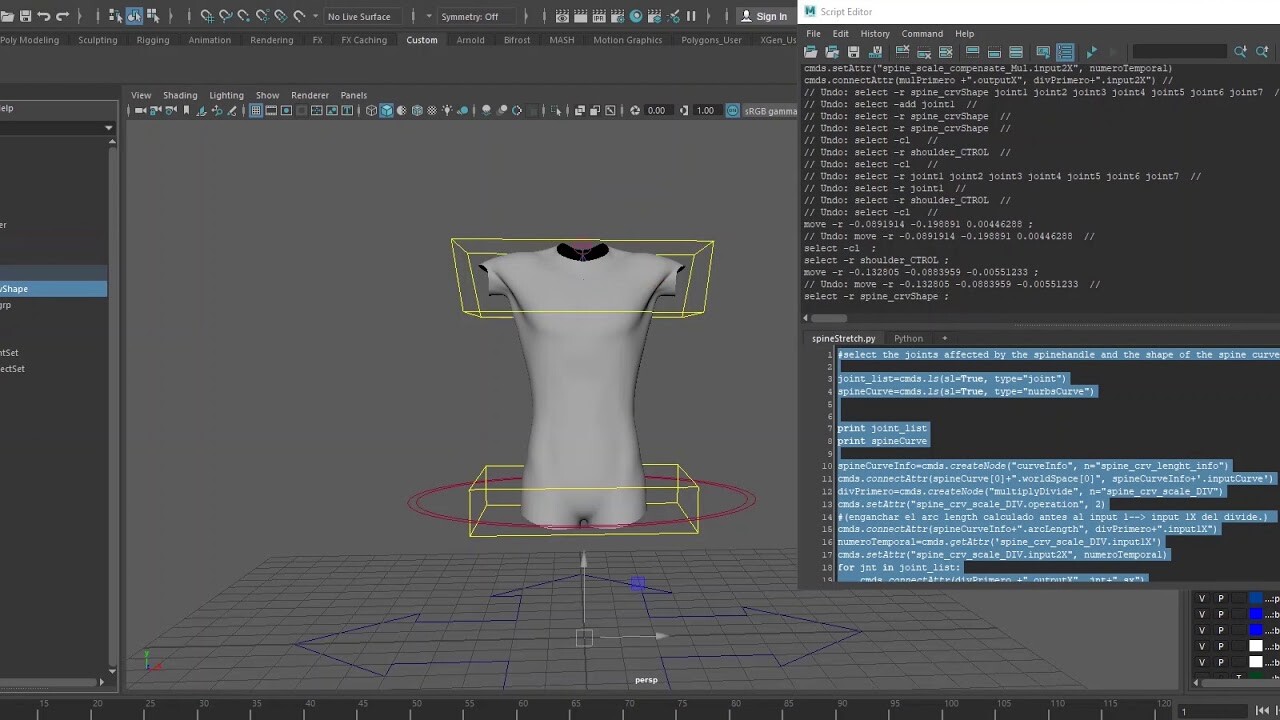Open the History menu in Script Editor

[875, 33]
